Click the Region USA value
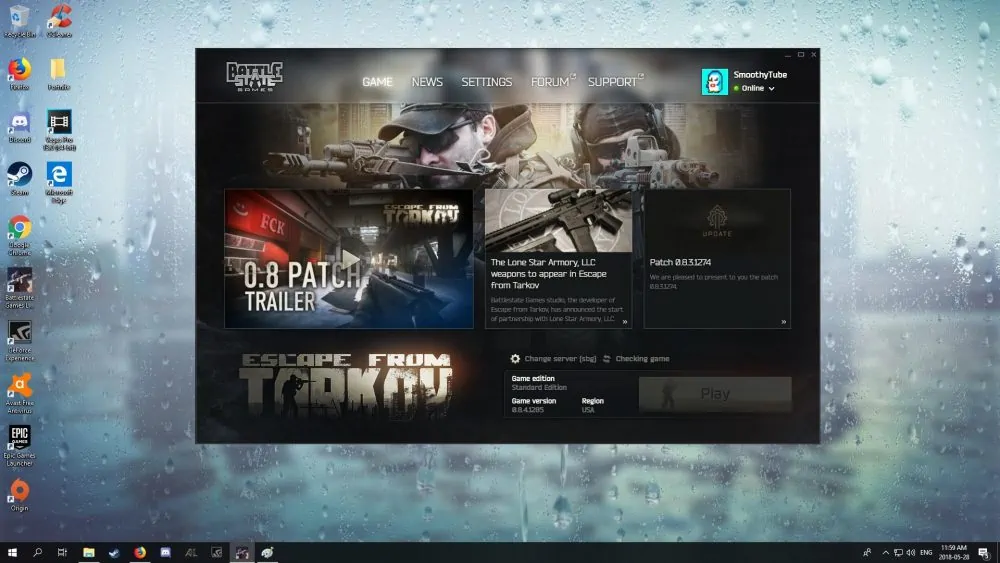The image size is (1000, 563). [x=588, y=410]
